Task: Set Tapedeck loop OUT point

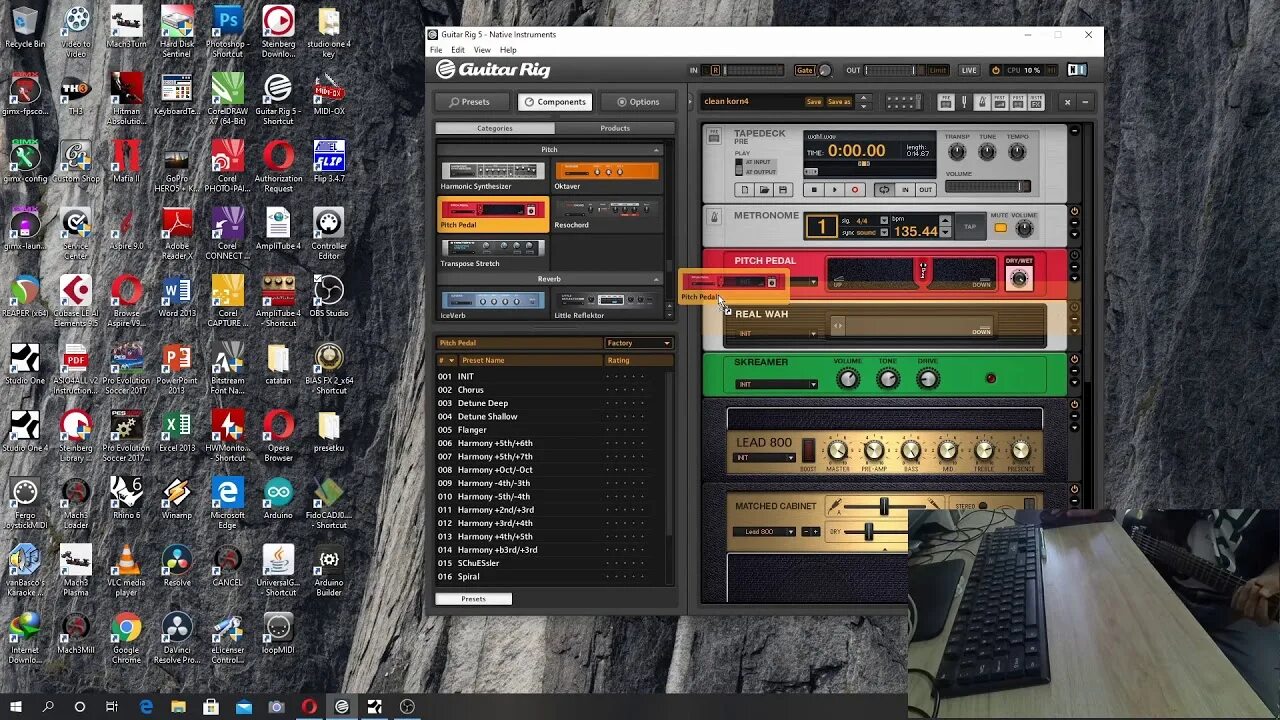Action: pos(925,190)
